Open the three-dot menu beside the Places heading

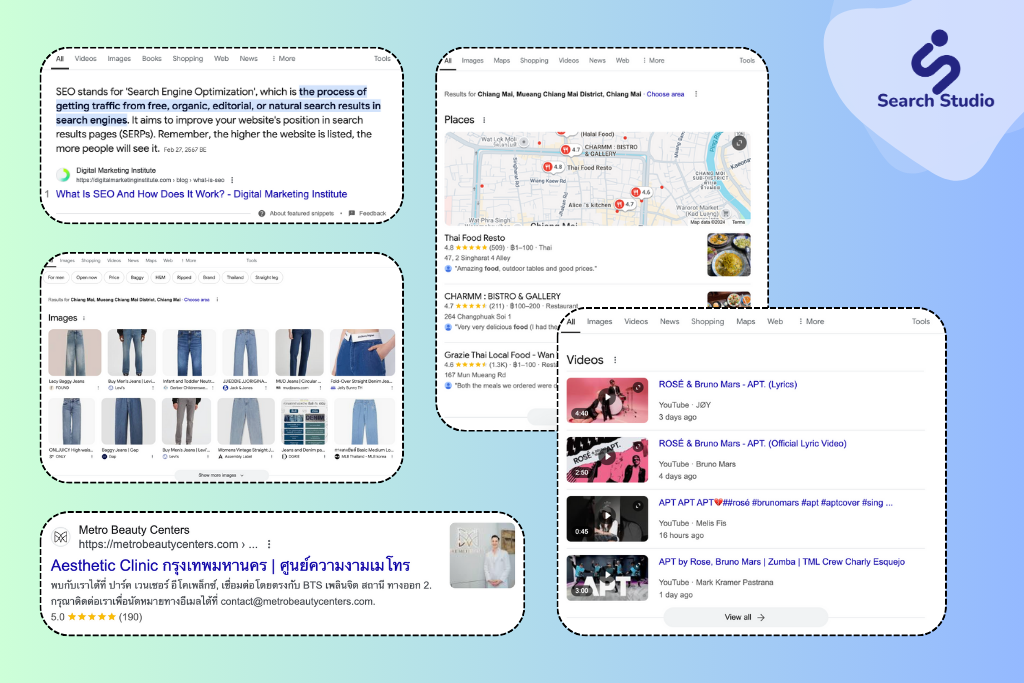coord(484,119)
